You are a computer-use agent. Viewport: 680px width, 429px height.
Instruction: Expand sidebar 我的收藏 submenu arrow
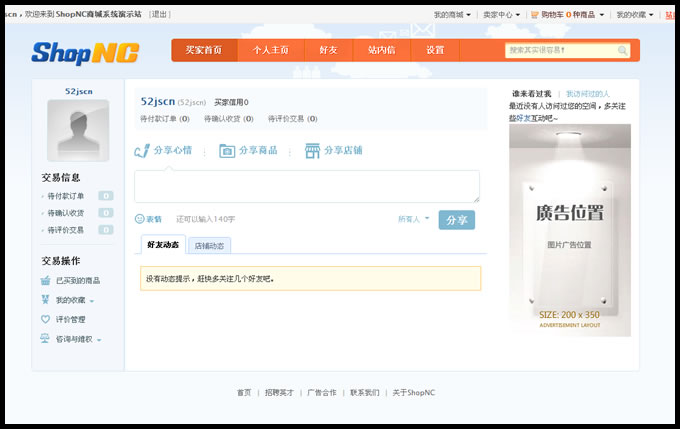coord(92,301)
